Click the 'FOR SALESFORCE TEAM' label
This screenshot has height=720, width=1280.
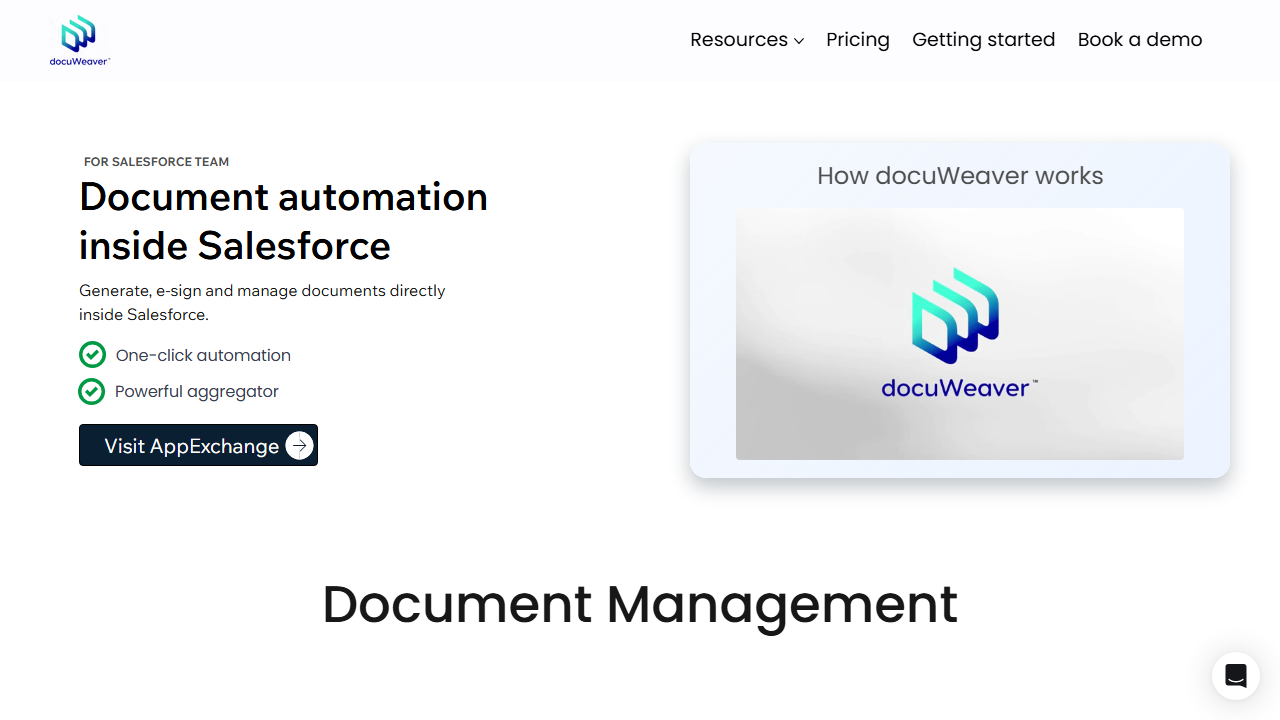[x=157, y=162]
